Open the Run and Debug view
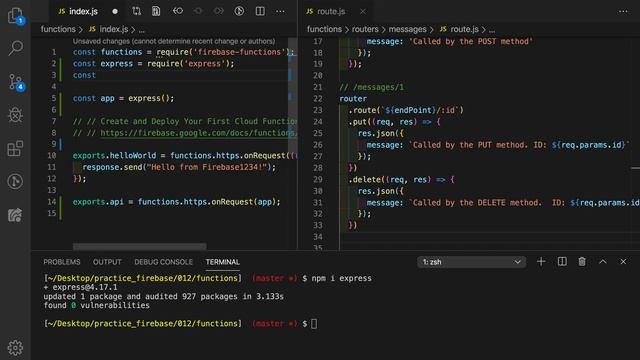 coord(16,115)
